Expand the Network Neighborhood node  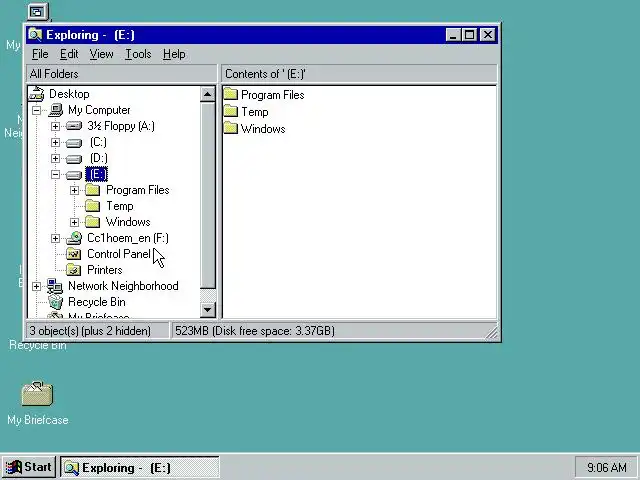(x=36, y=287)
